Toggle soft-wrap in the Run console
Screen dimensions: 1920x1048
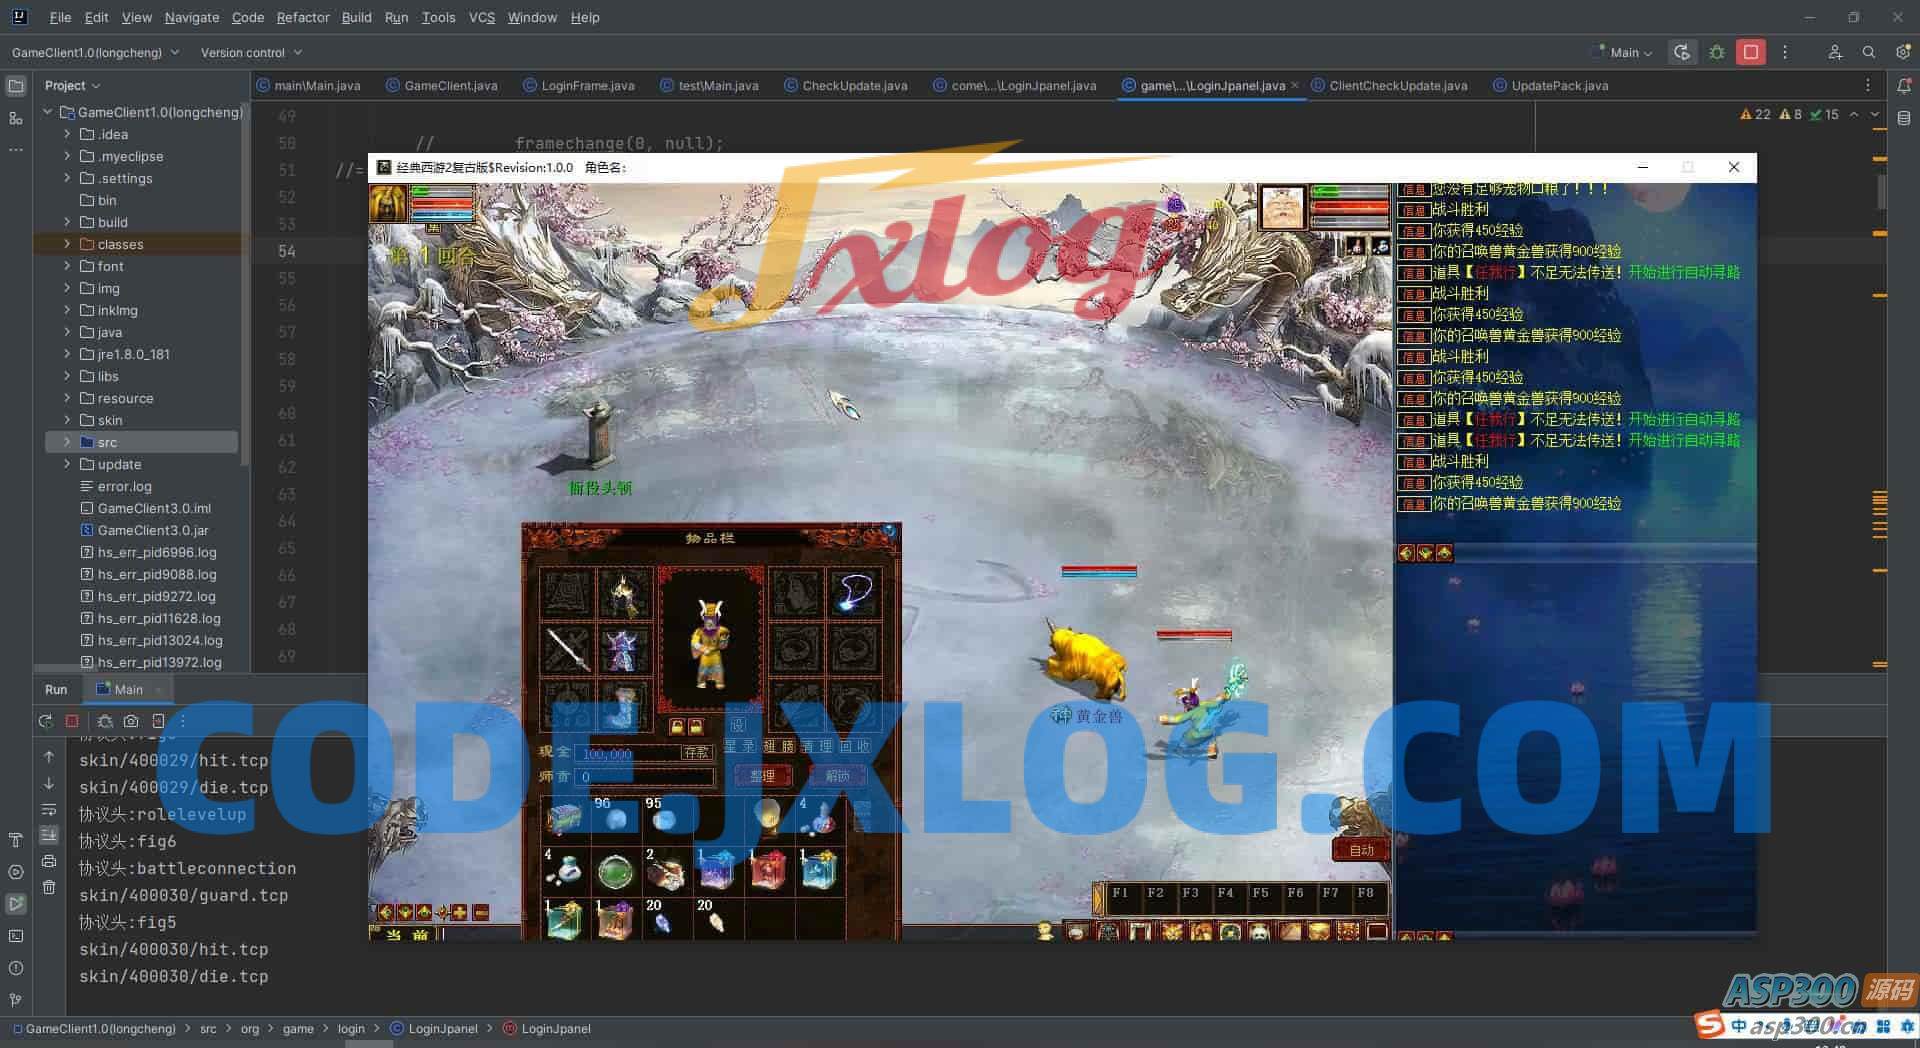(49, 809)
